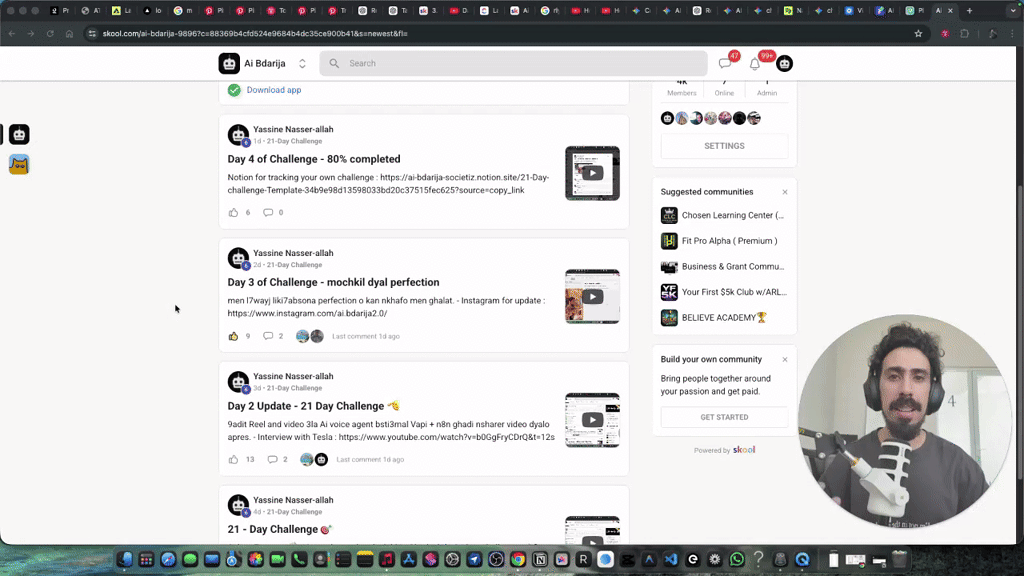Click the browser back arrow
The image size is (1024, 576).
pyautogui.click(x=12, y=33)
